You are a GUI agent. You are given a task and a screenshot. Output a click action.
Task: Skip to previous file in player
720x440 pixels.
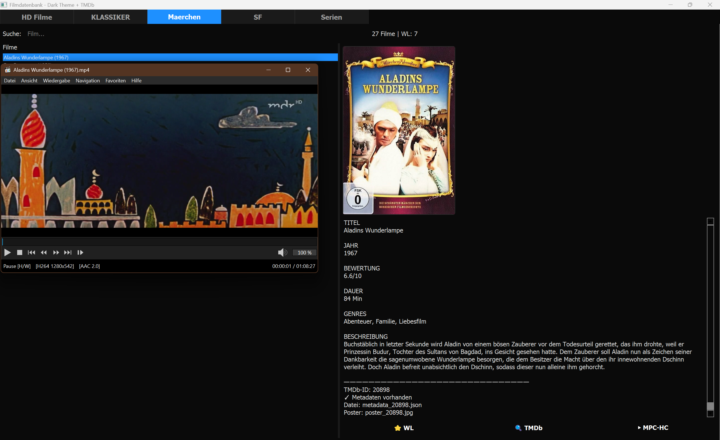[x=31, y=252]
